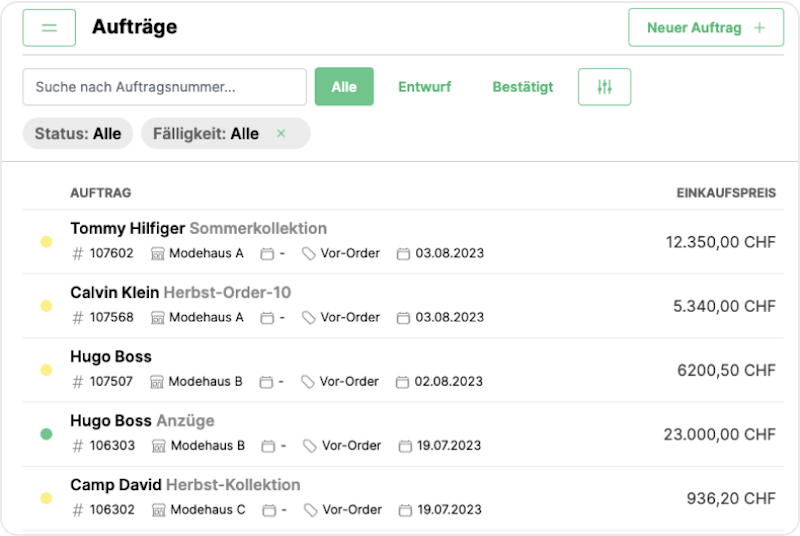Open the Calvin Klein Herbst-Order-10 order

click(x=181, y=293)
